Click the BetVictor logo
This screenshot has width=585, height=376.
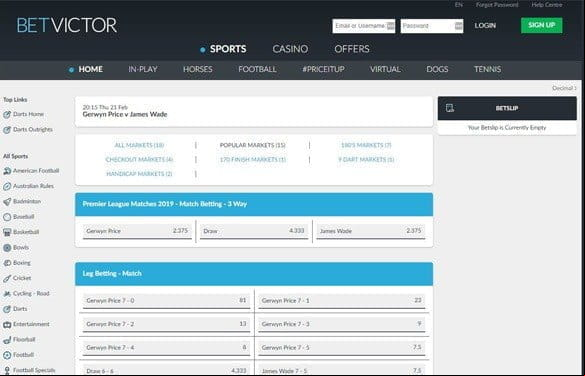point(67,25)
